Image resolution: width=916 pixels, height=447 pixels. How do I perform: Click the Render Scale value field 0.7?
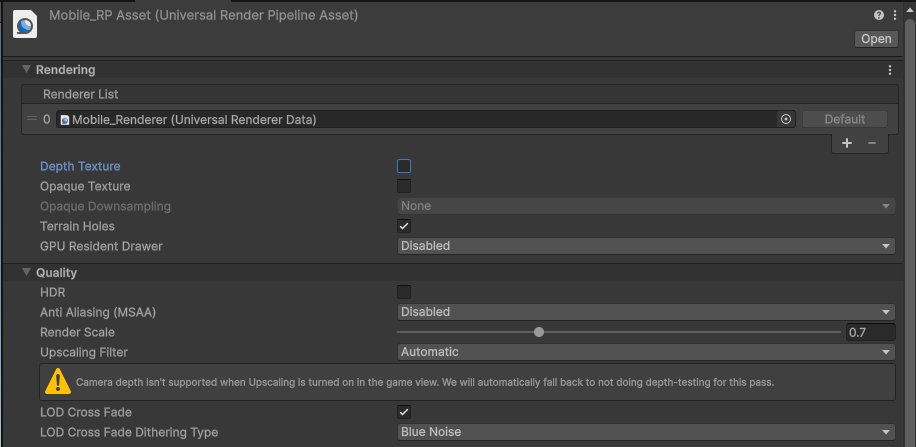[870, 332]
